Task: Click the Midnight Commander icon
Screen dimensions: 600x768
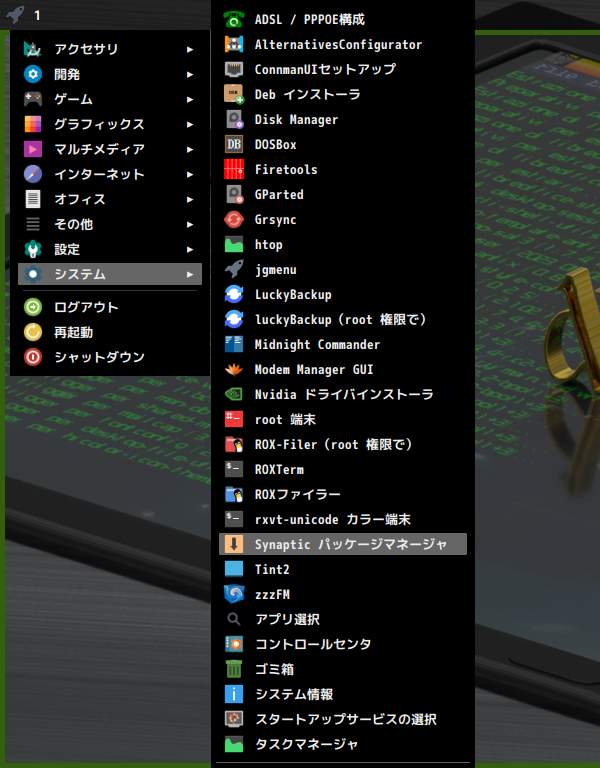Action: (234, 344)
